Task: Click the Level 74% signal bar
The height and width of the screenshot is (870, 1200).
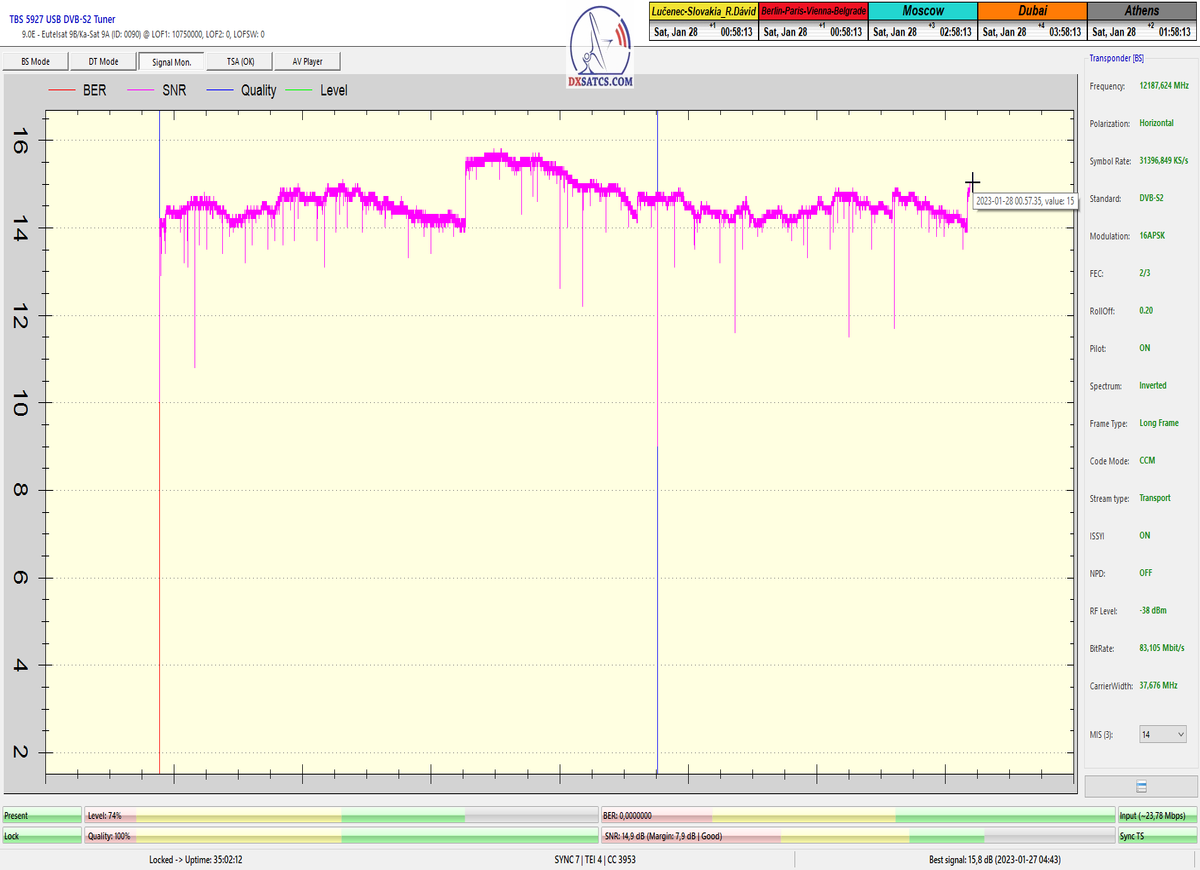Action: (x=340, y=816)
